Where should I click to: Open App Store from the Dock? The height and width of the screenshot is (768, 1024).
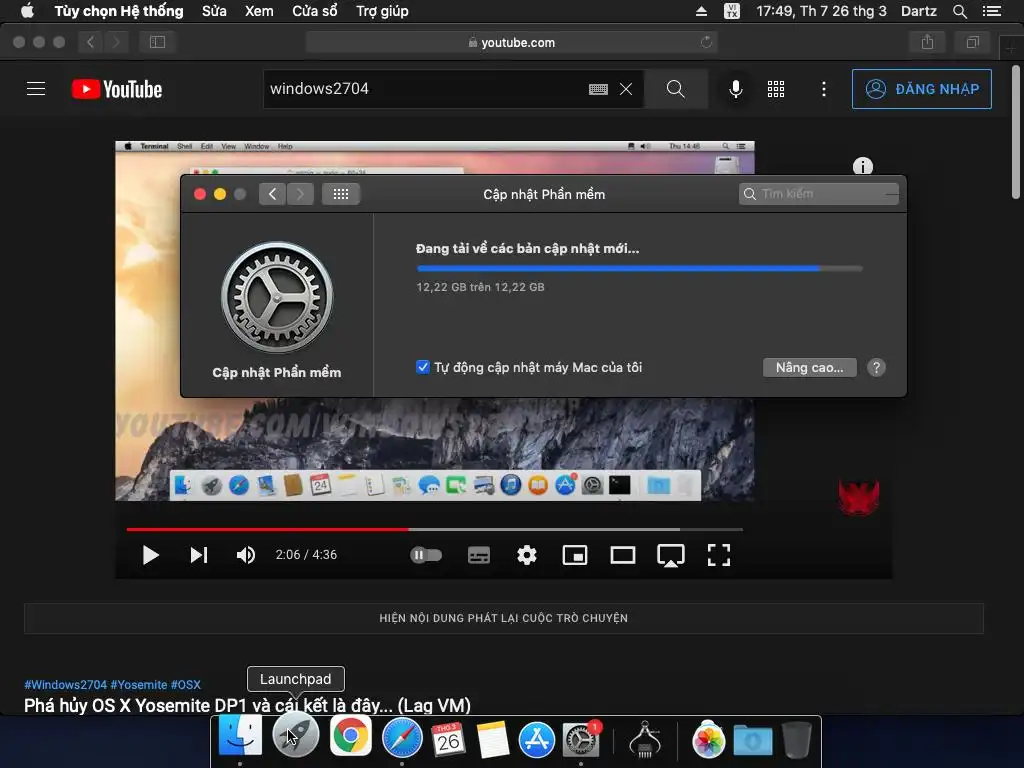pyautogui.click(x=537, y=739)
